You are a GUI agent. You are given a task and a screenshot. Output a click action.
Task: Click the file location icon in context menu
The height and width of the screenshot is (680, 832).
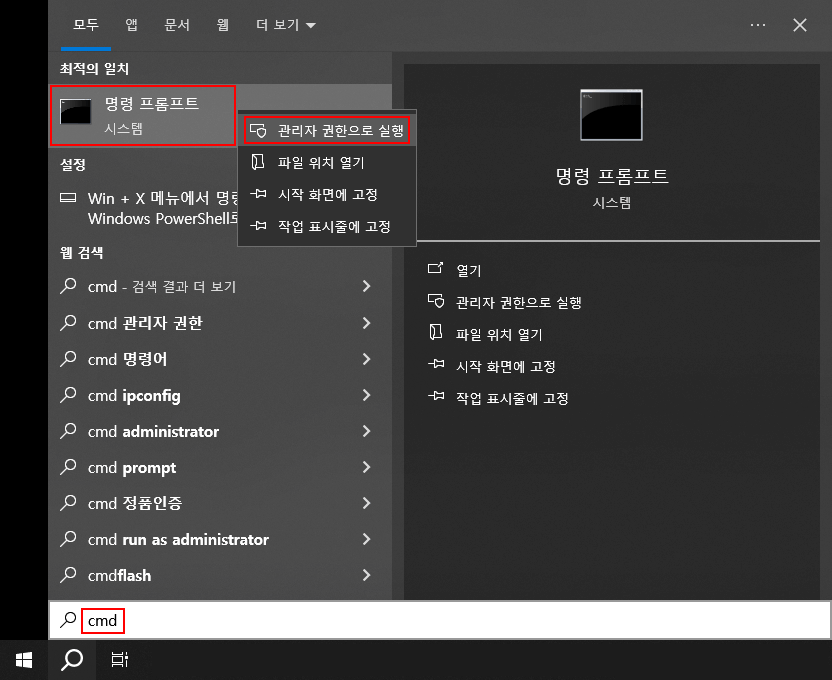pyautogui.click(x=258, y=162)
